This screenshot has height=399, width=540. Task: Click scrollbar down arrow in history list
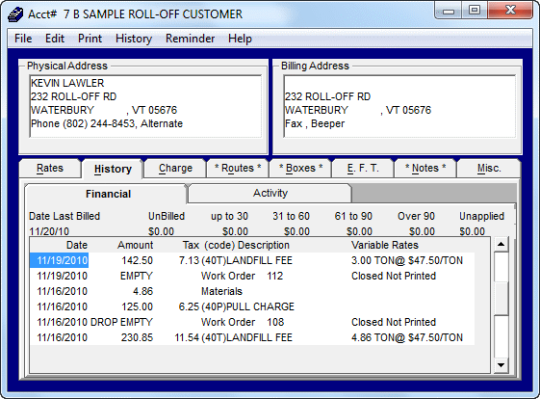[x=501, y=365]
